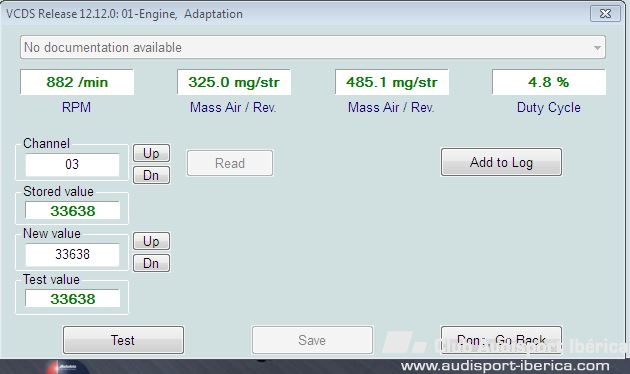This screenshot has width=630, height=374.
Task: Click the Duty Cycle percentage box
Action: click(x=548, y=82)
